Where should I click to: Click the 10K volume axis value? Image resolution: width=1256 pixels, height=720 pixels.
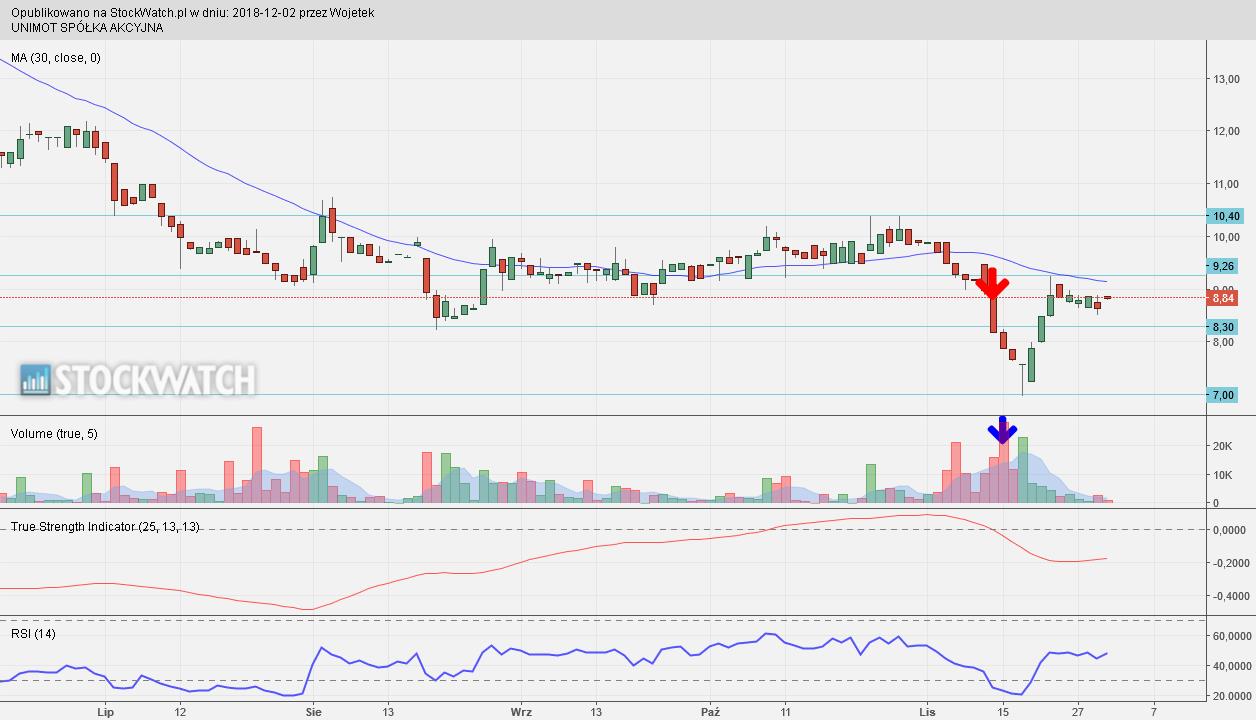pyautogui.click(x=1222, y=475)
